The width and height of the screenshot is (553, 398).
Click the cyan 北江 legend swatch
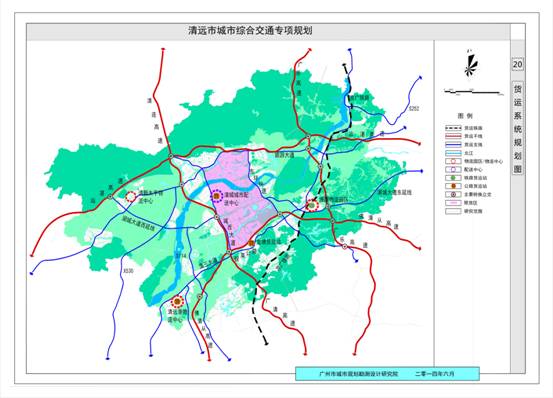tap(453, 153)
